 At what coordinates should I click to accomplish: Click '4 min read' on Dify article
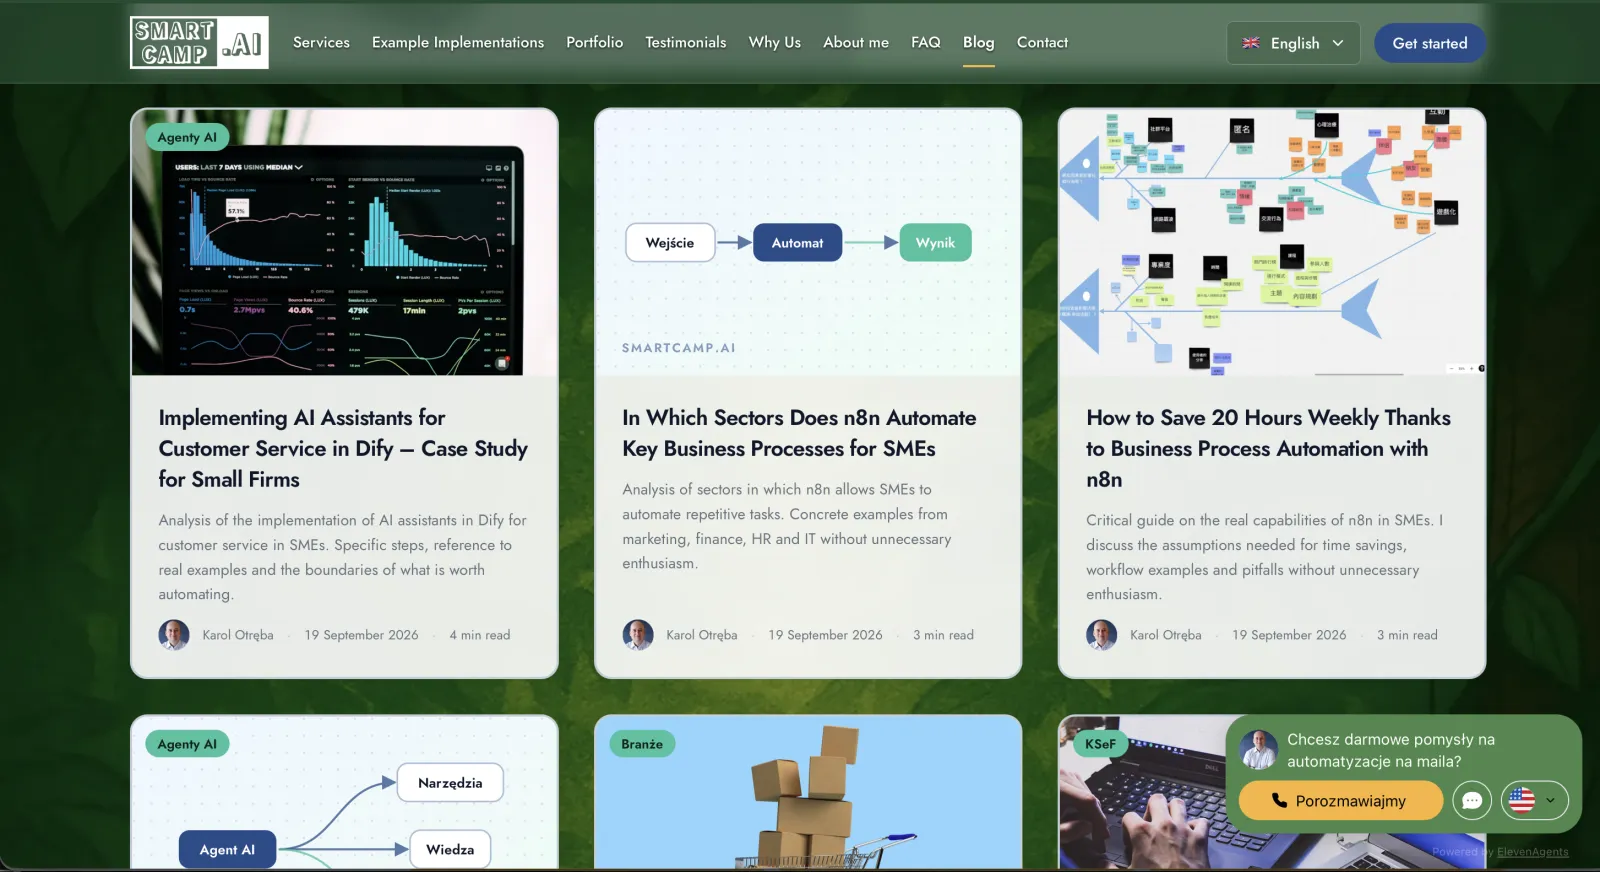[x=480, y=635]
